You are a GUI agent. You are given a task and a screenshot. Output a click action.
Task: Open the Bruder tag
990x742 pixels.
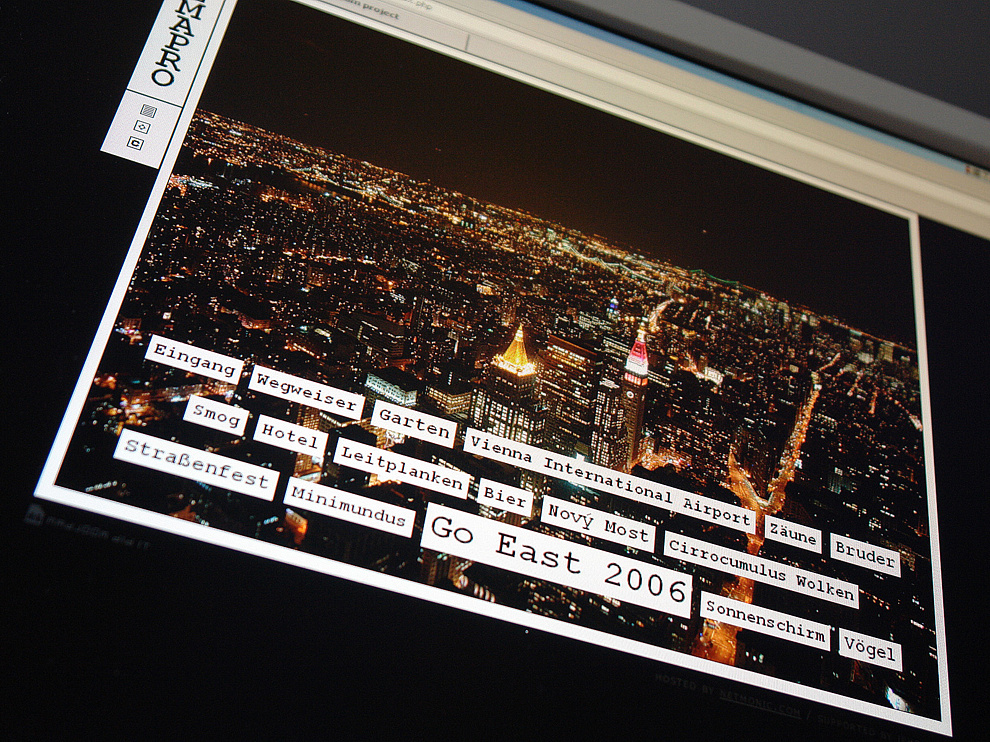pyautogui.click(x=865, y=555)
